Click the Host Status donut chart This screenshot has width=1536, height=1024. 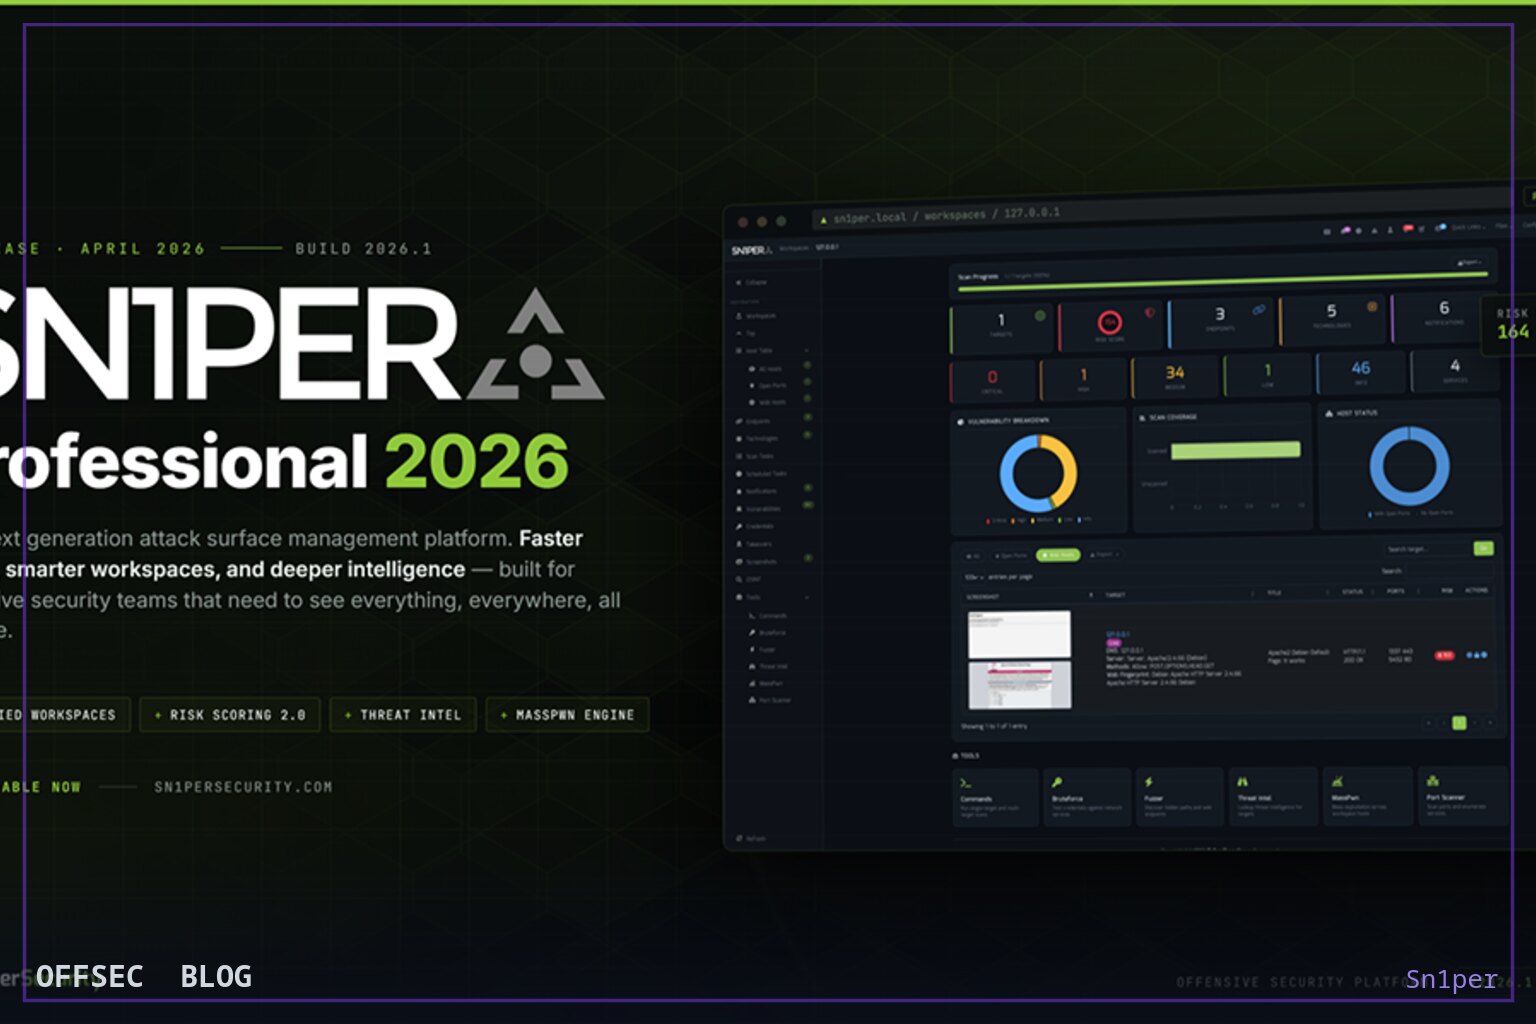1409,466
